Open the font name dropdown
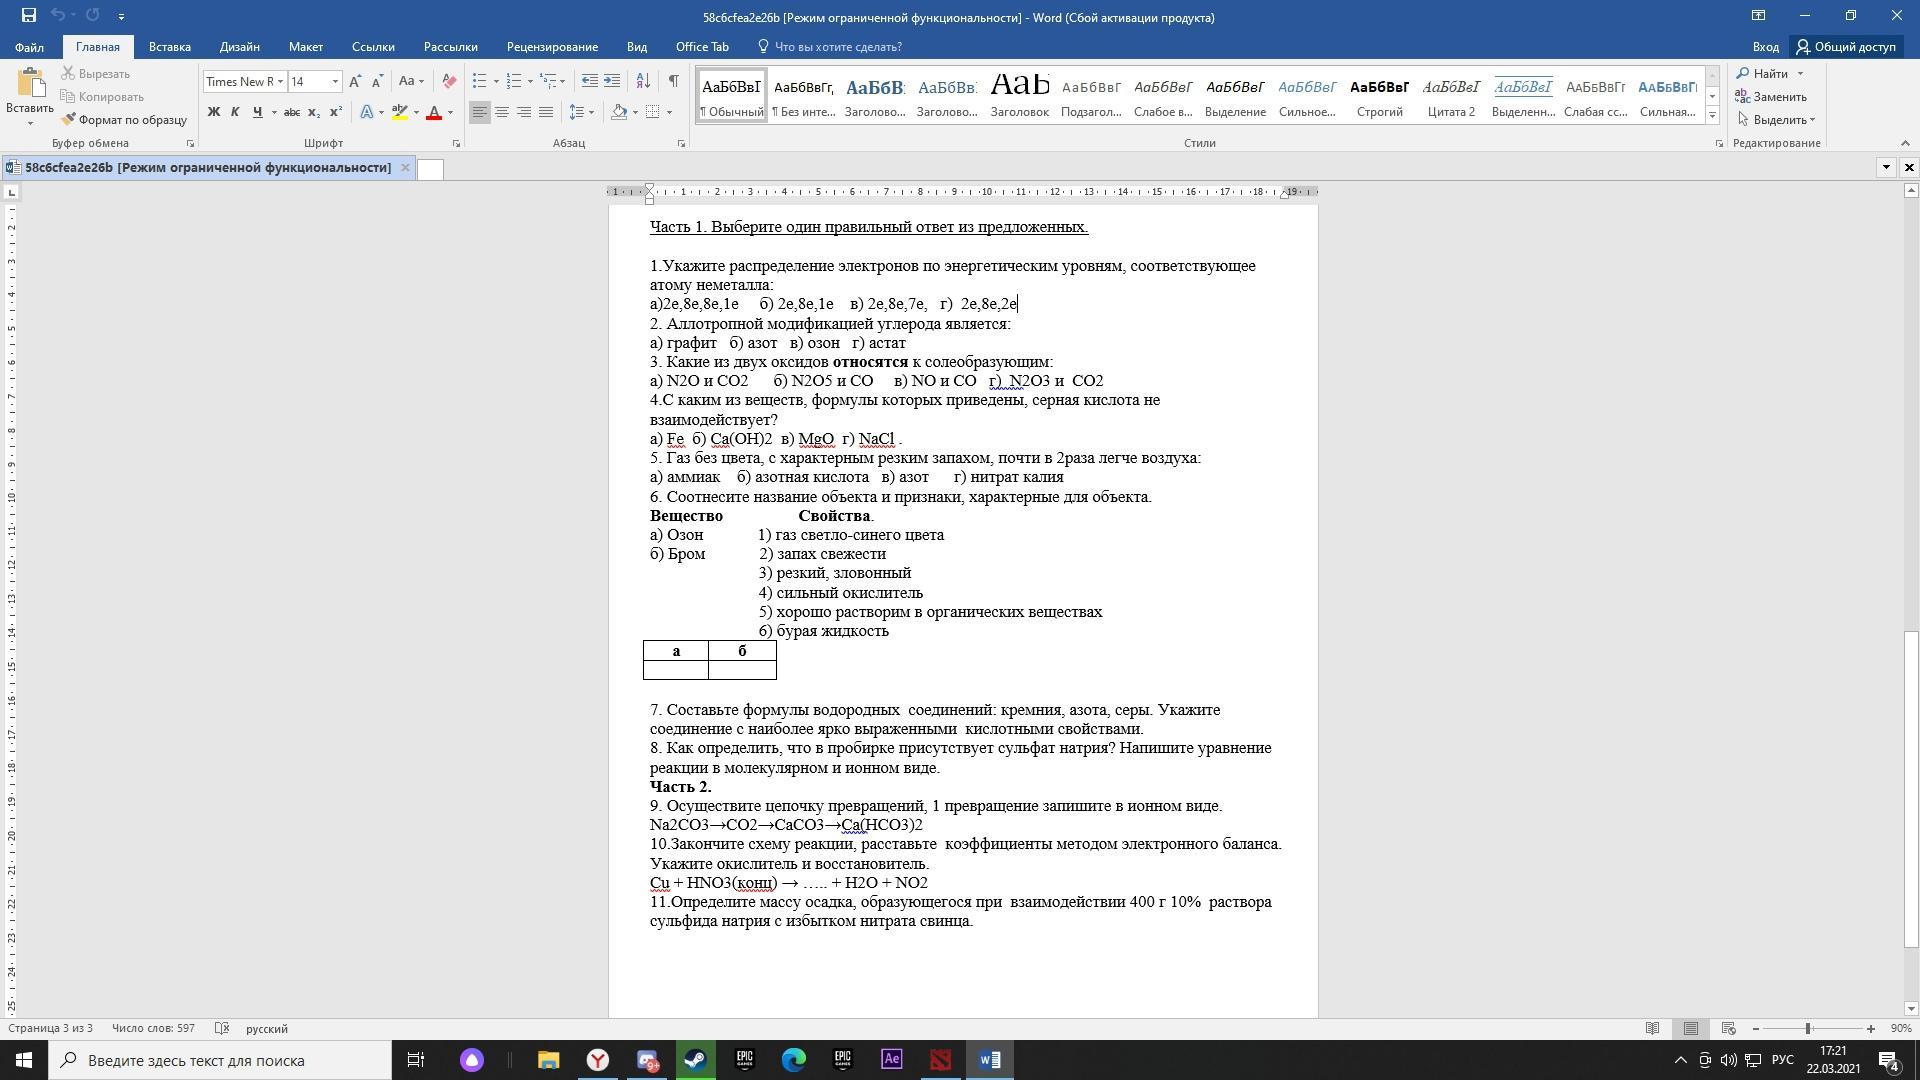1920x1080 pixels. [280, 81]
